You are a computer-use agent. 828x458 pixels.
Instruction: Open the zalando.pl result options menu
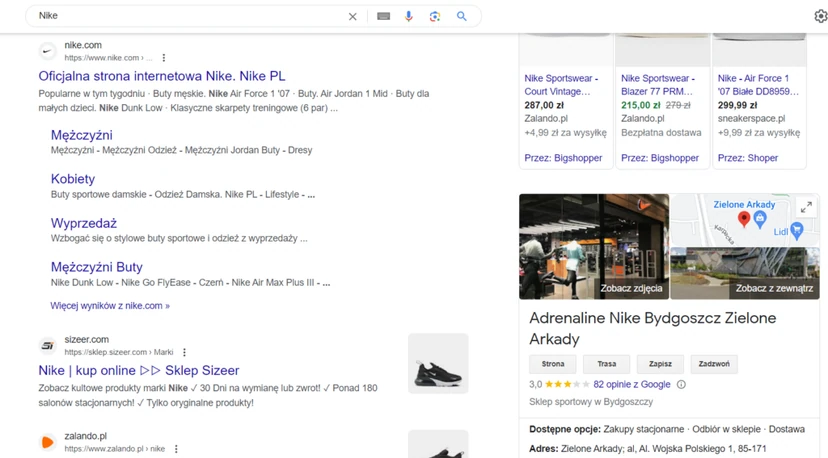point(176,448)
